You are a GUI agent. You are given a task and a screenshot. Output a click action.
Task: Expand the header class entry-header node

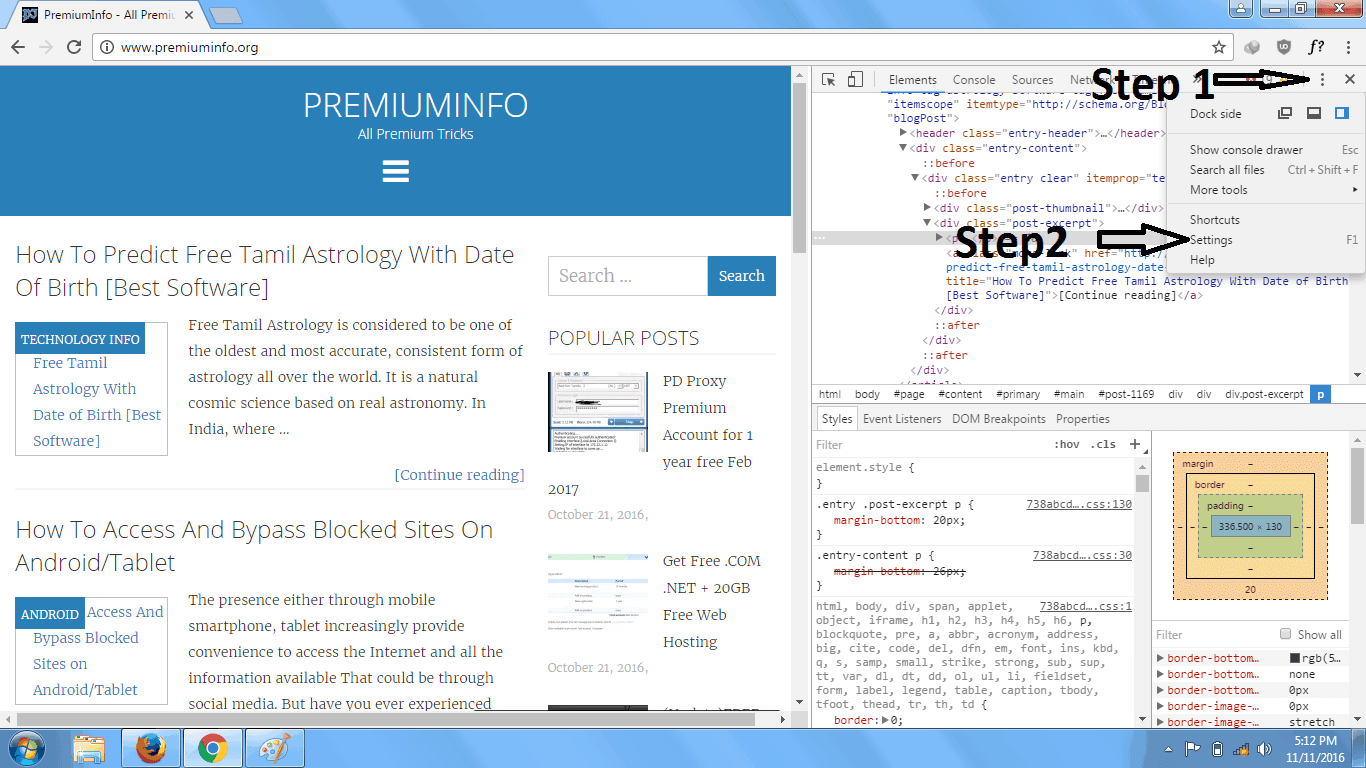(903, 133)
